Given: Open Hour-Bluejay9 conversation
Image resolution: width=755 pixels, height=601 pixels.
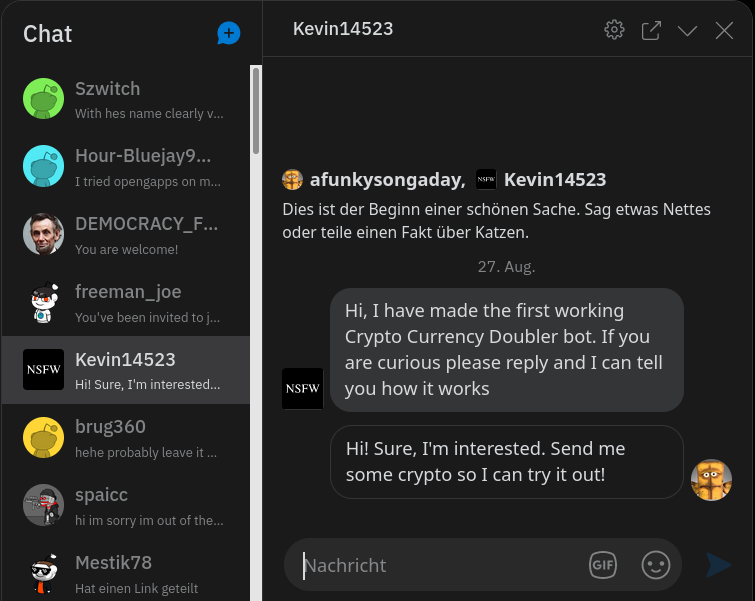Looking at the screenshot, I should click(126, 167).
